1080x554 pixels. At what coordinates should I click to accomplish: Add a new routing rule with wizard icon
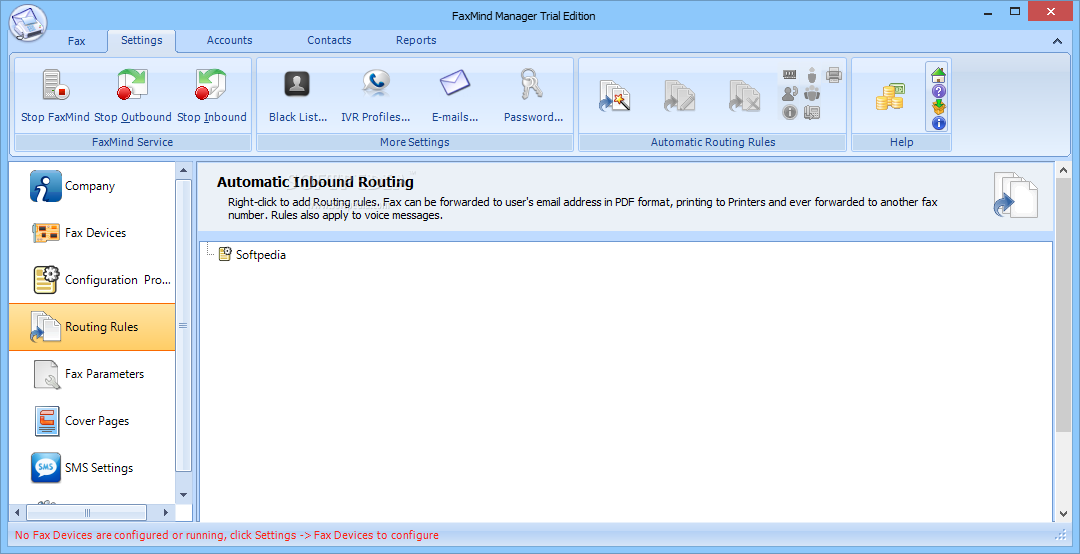[615, 96]
